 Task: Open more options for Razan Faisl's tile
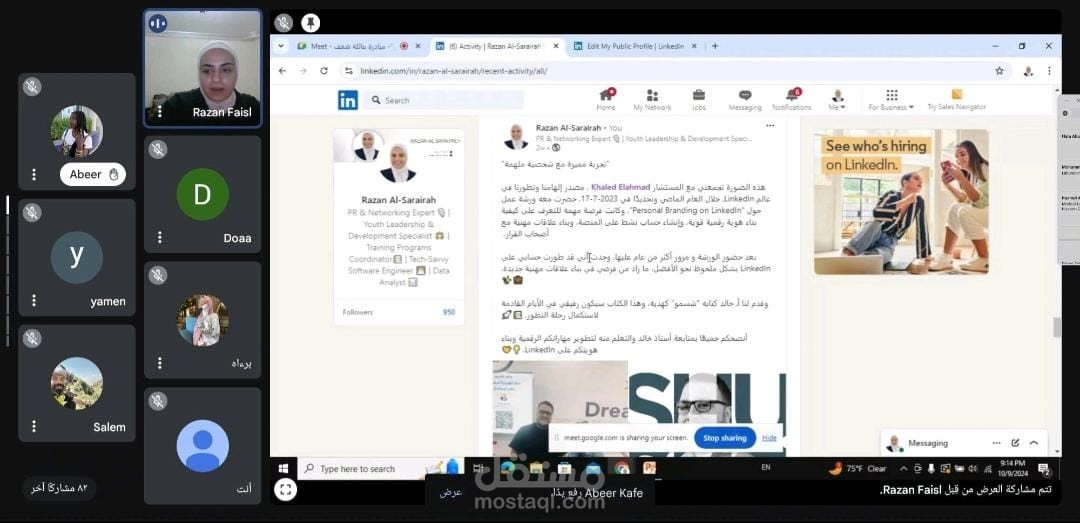[x=160, y=112]
